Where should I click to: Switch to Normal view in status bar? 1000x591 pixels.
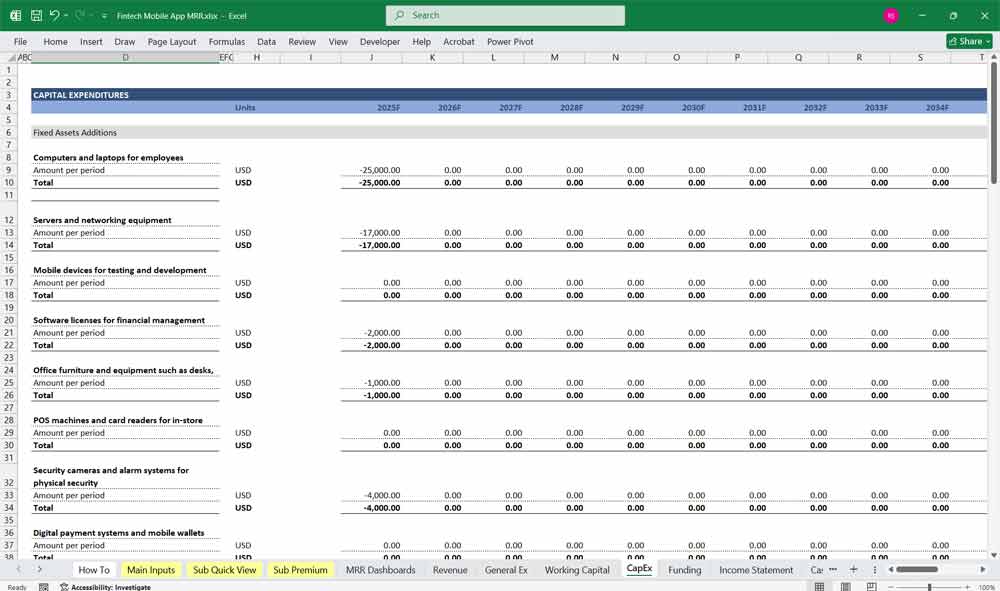click(819, 587)
